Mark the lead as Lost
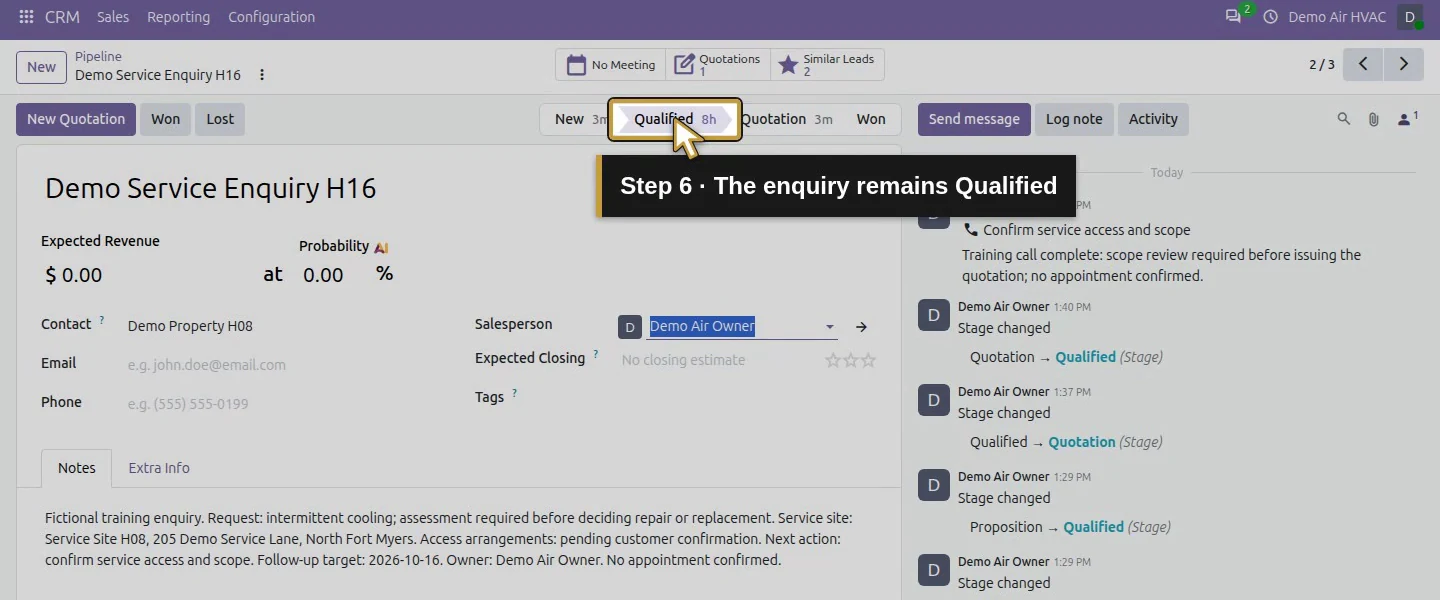This screenshot has height=600, width=1440. pyautogui.click(x=220, y=119)
